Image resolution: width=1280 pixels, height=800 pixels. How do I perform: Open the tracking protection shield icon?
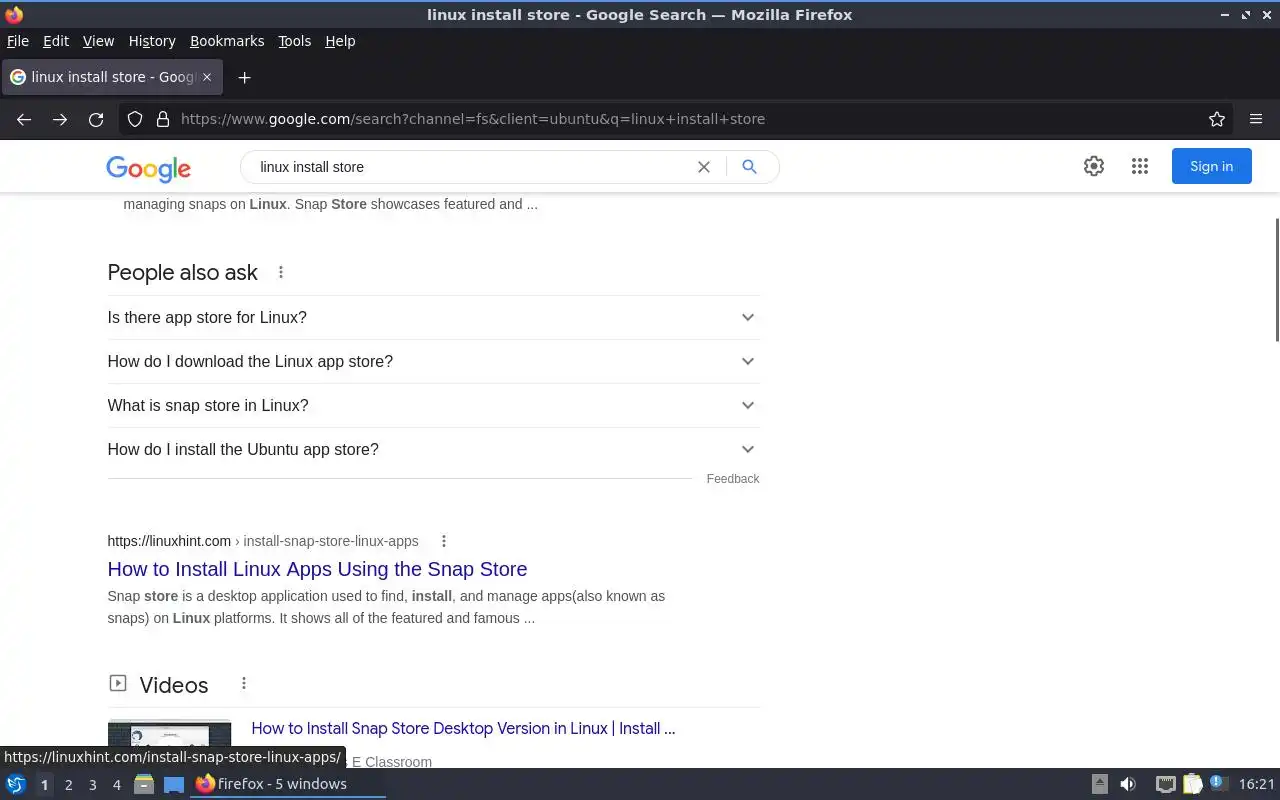135,119
